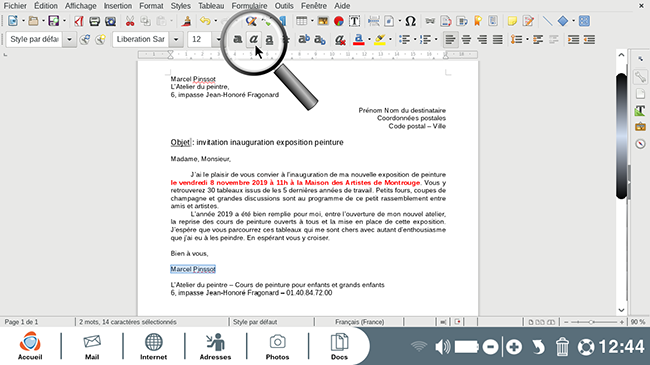Click the Track Changes icon
The height and width of the screenshot is (365, 650).
(528, 21)
